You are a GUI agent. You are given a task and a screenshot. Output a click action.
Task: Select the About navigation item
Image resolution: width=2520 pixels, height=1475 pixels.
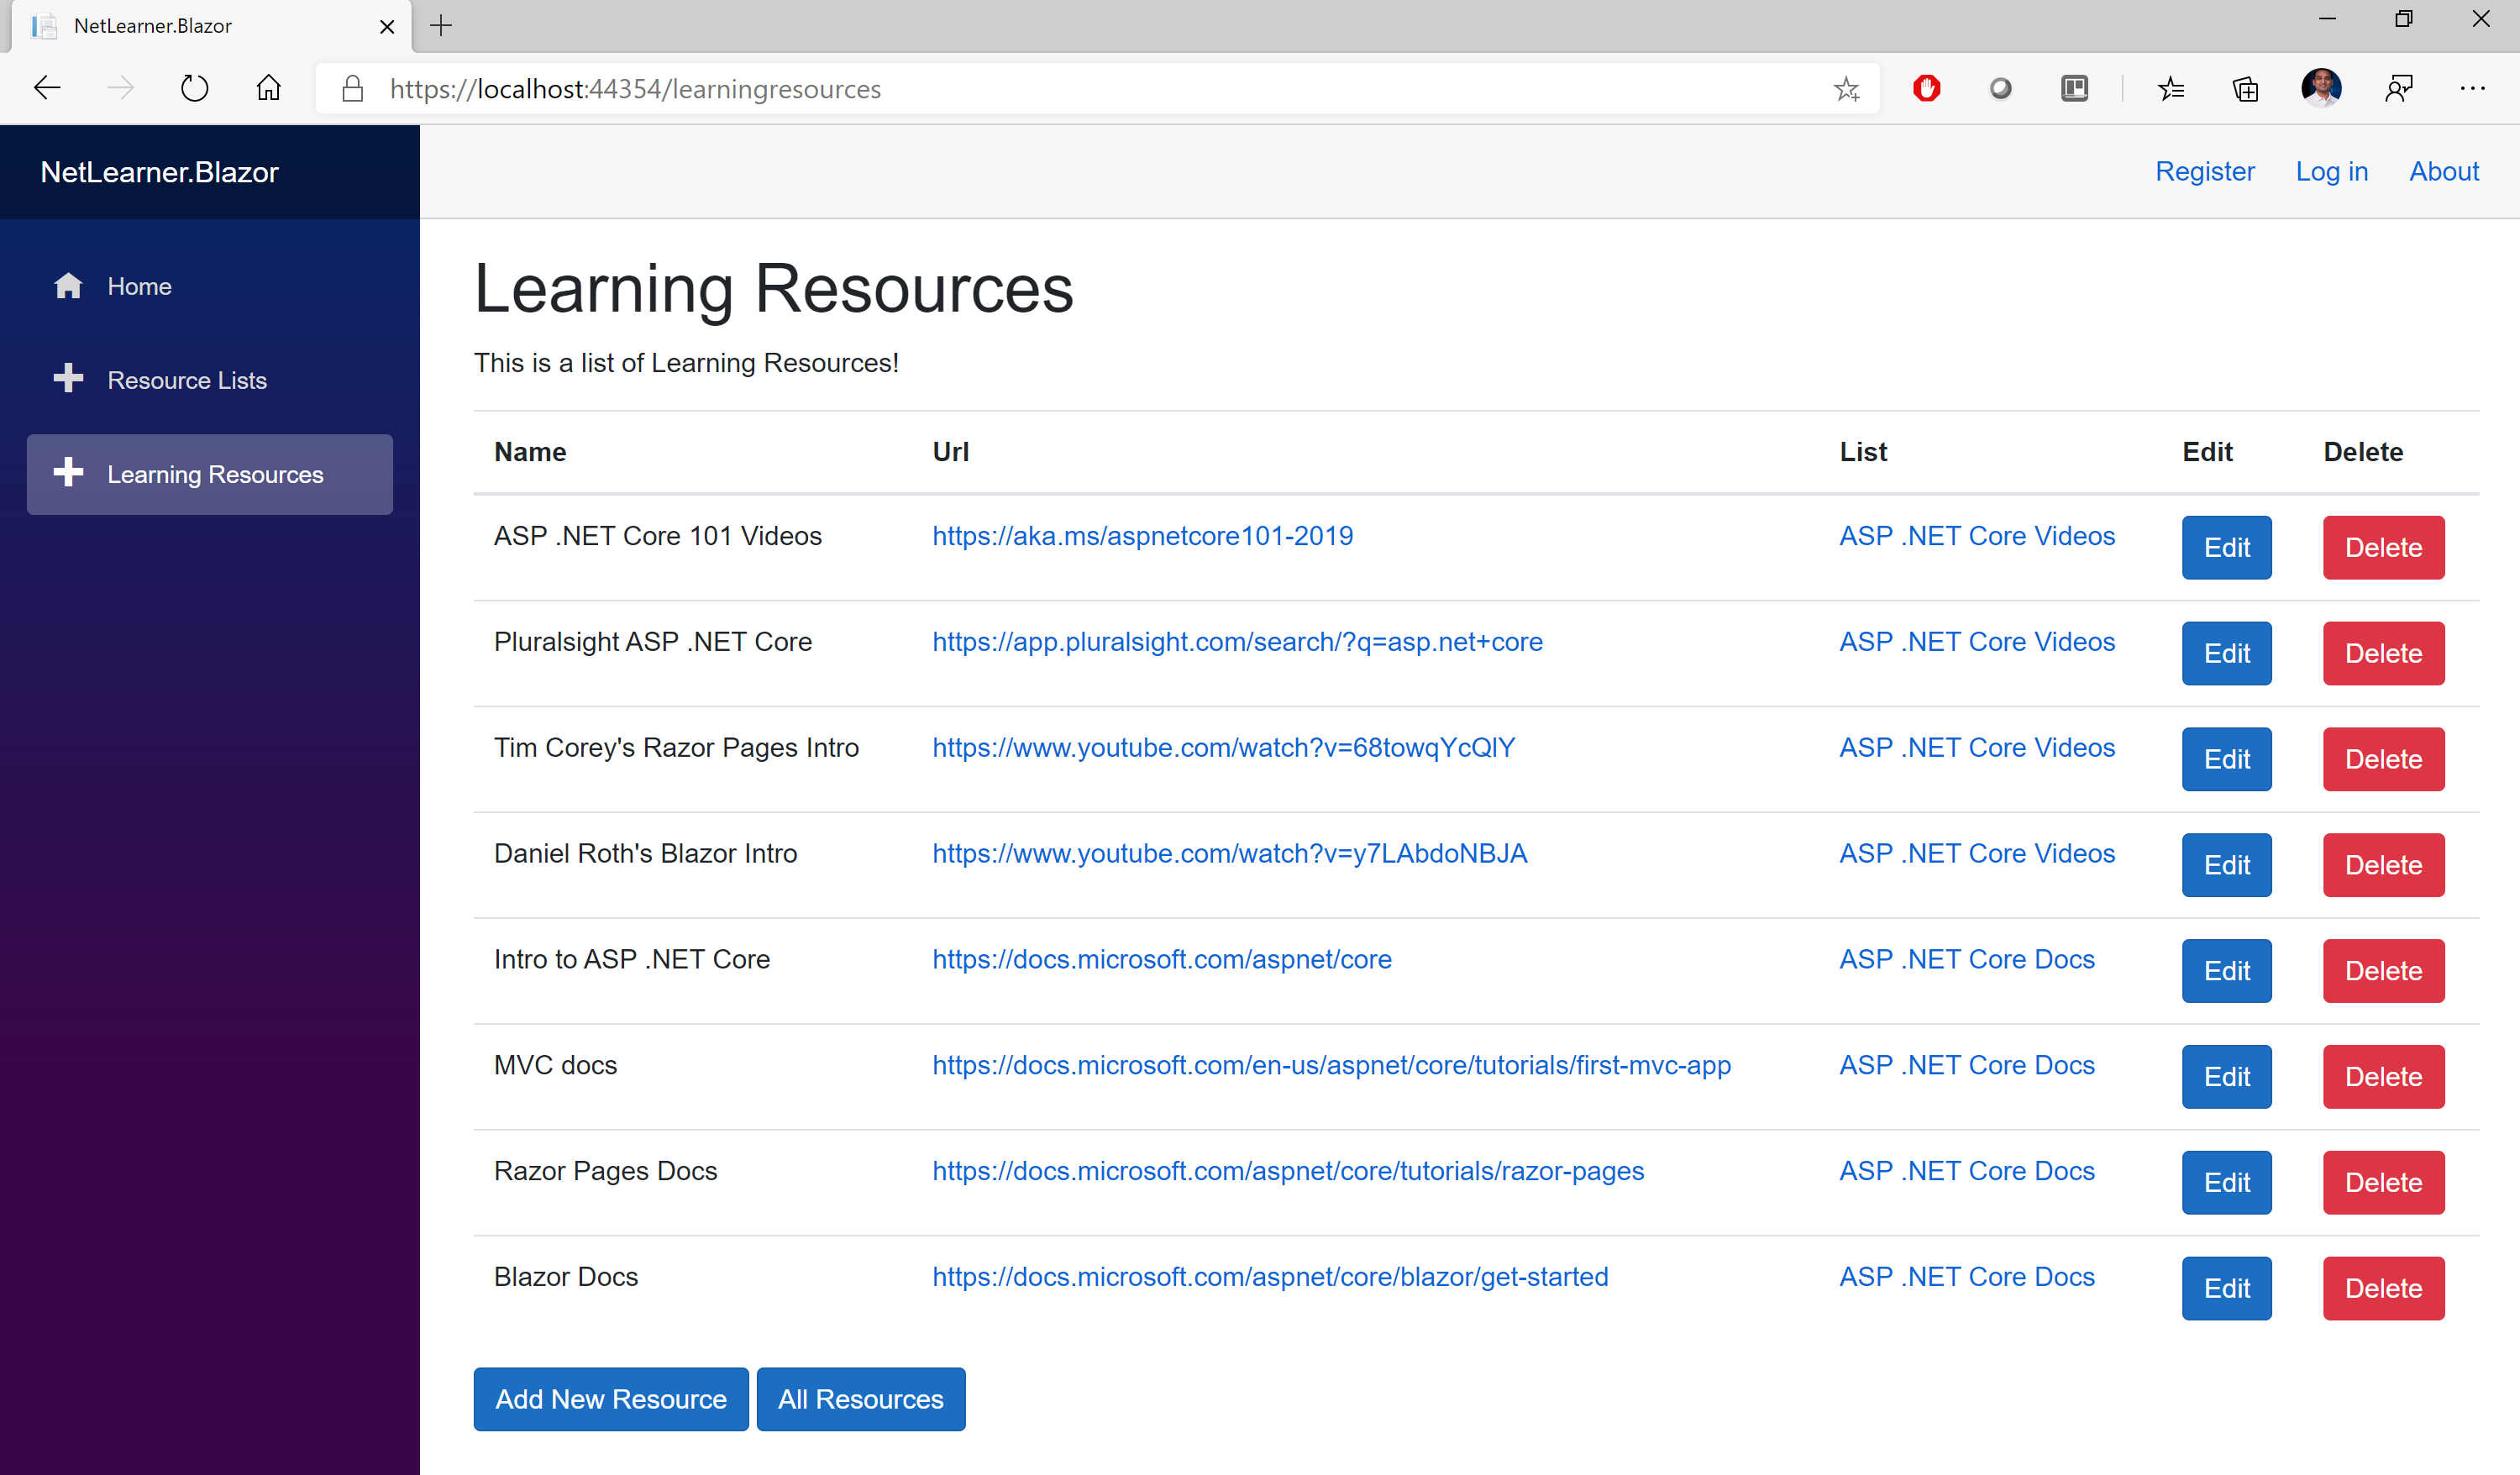pyautogui.click(x=2446, y=171)
